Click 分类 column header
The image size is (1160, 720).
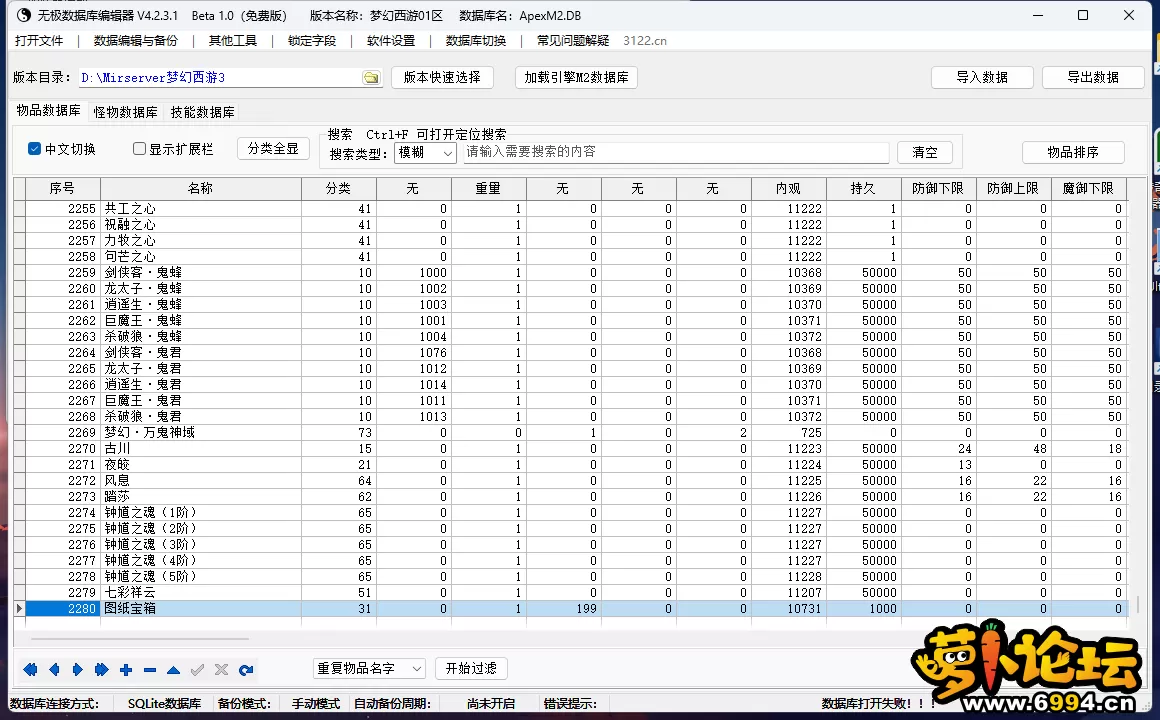tap(338, 189)
